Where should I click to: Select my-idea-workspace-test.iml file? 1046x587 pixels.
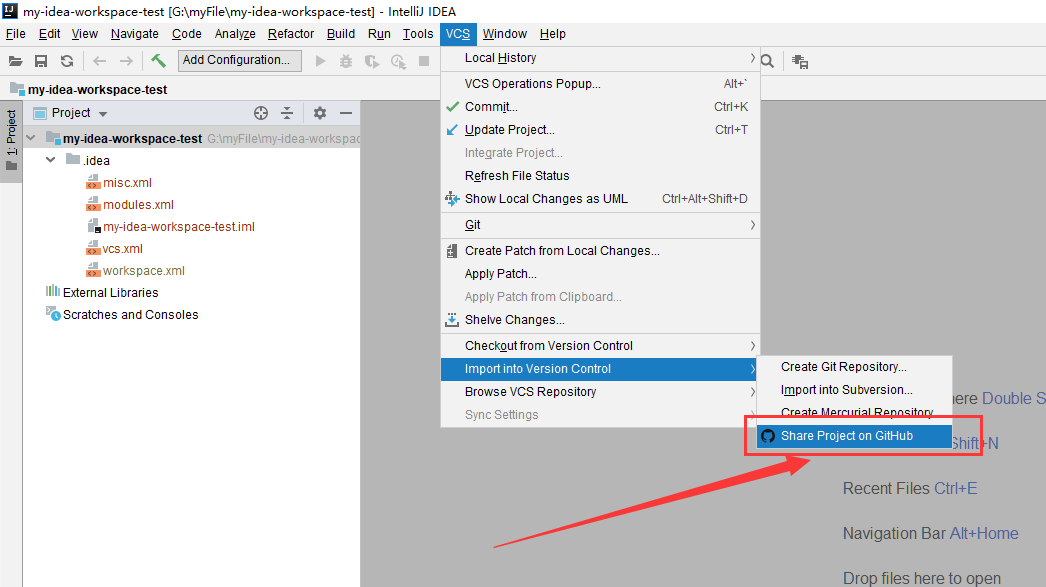point(178,226)
